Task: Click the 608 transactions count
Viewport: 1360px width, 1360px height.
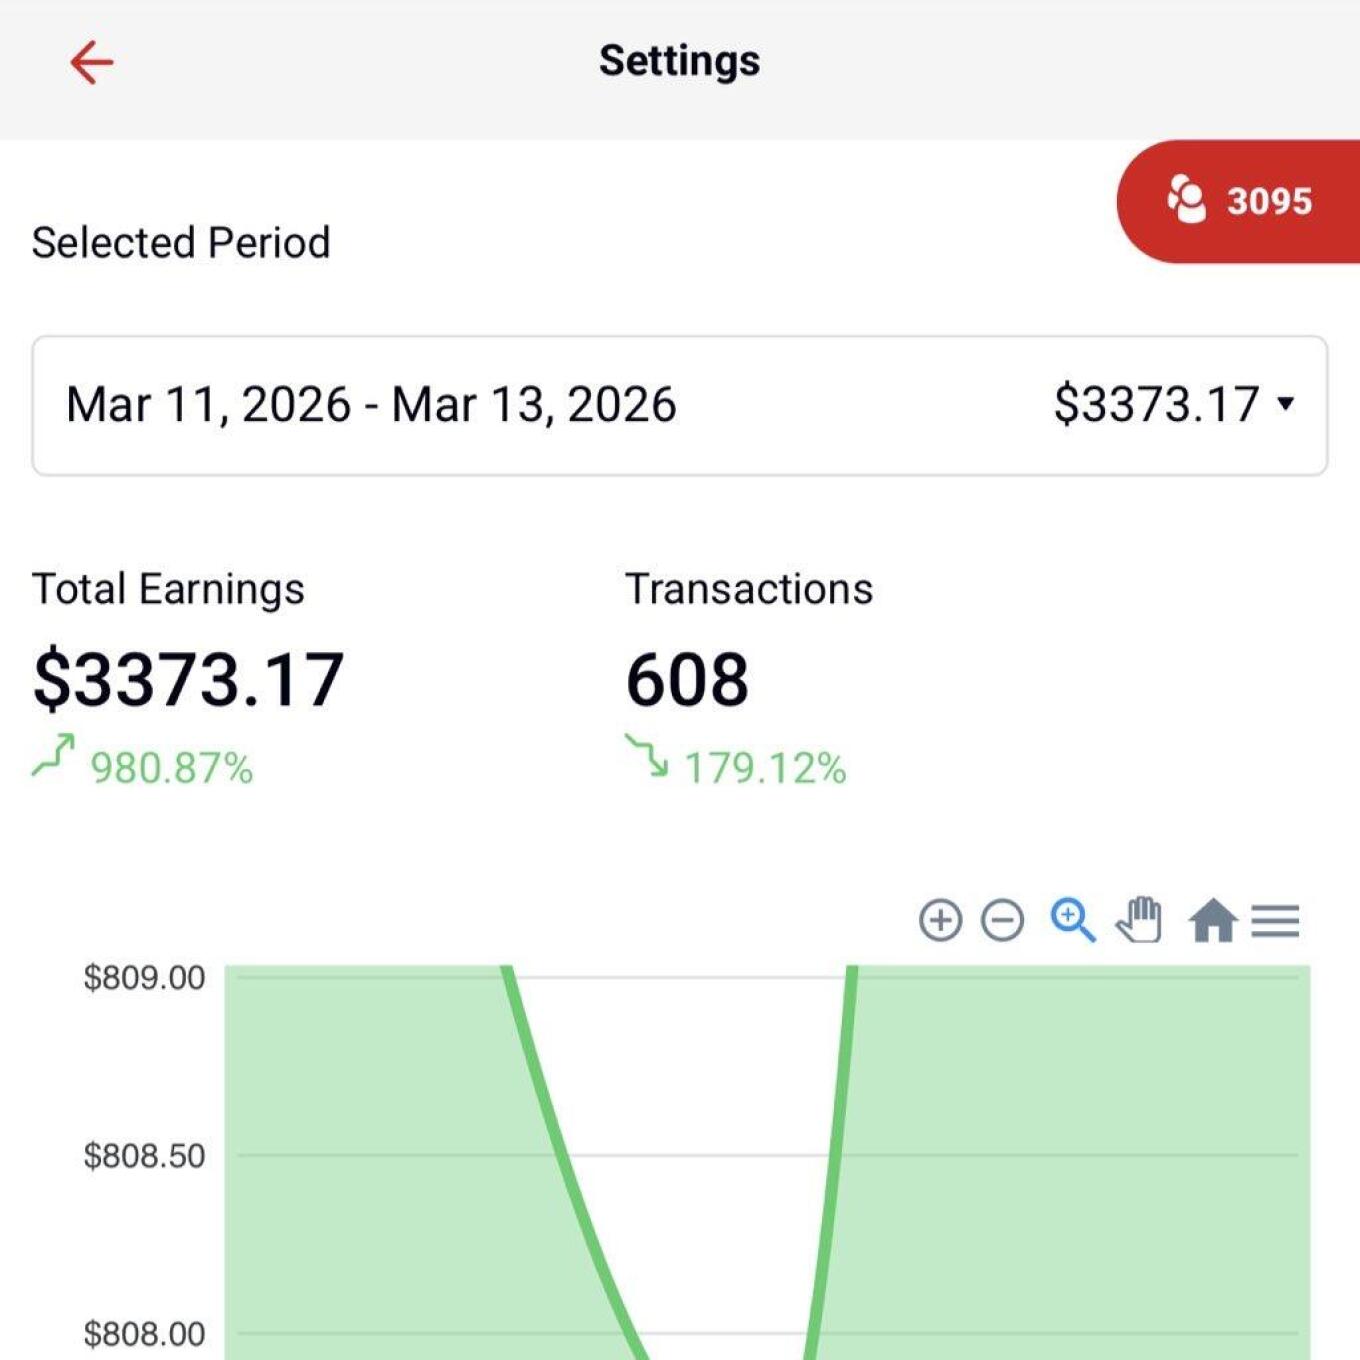Action: click(x=687, y=680)
